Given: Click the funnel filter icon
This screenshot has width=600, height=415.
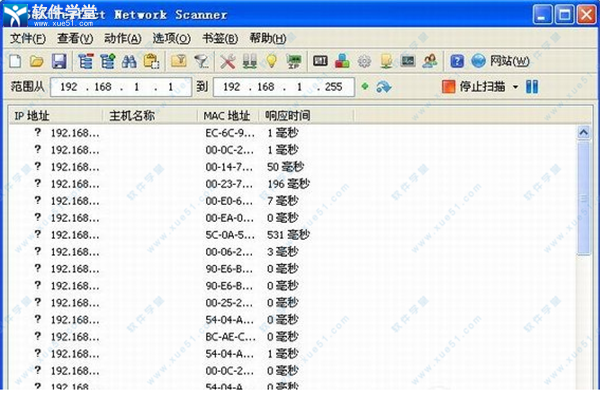Looking at the screenshot, I should (201, 62).
